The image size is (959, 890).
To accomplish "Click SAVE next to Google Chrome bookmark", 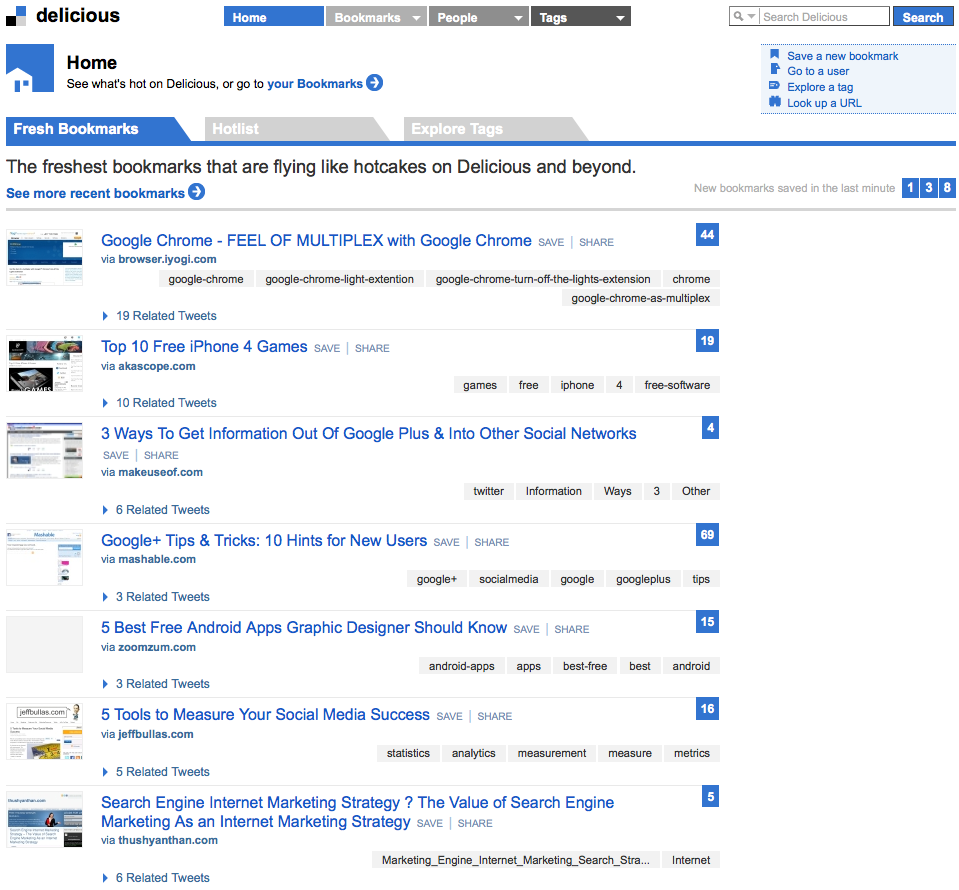I will [x=551, y=242].
